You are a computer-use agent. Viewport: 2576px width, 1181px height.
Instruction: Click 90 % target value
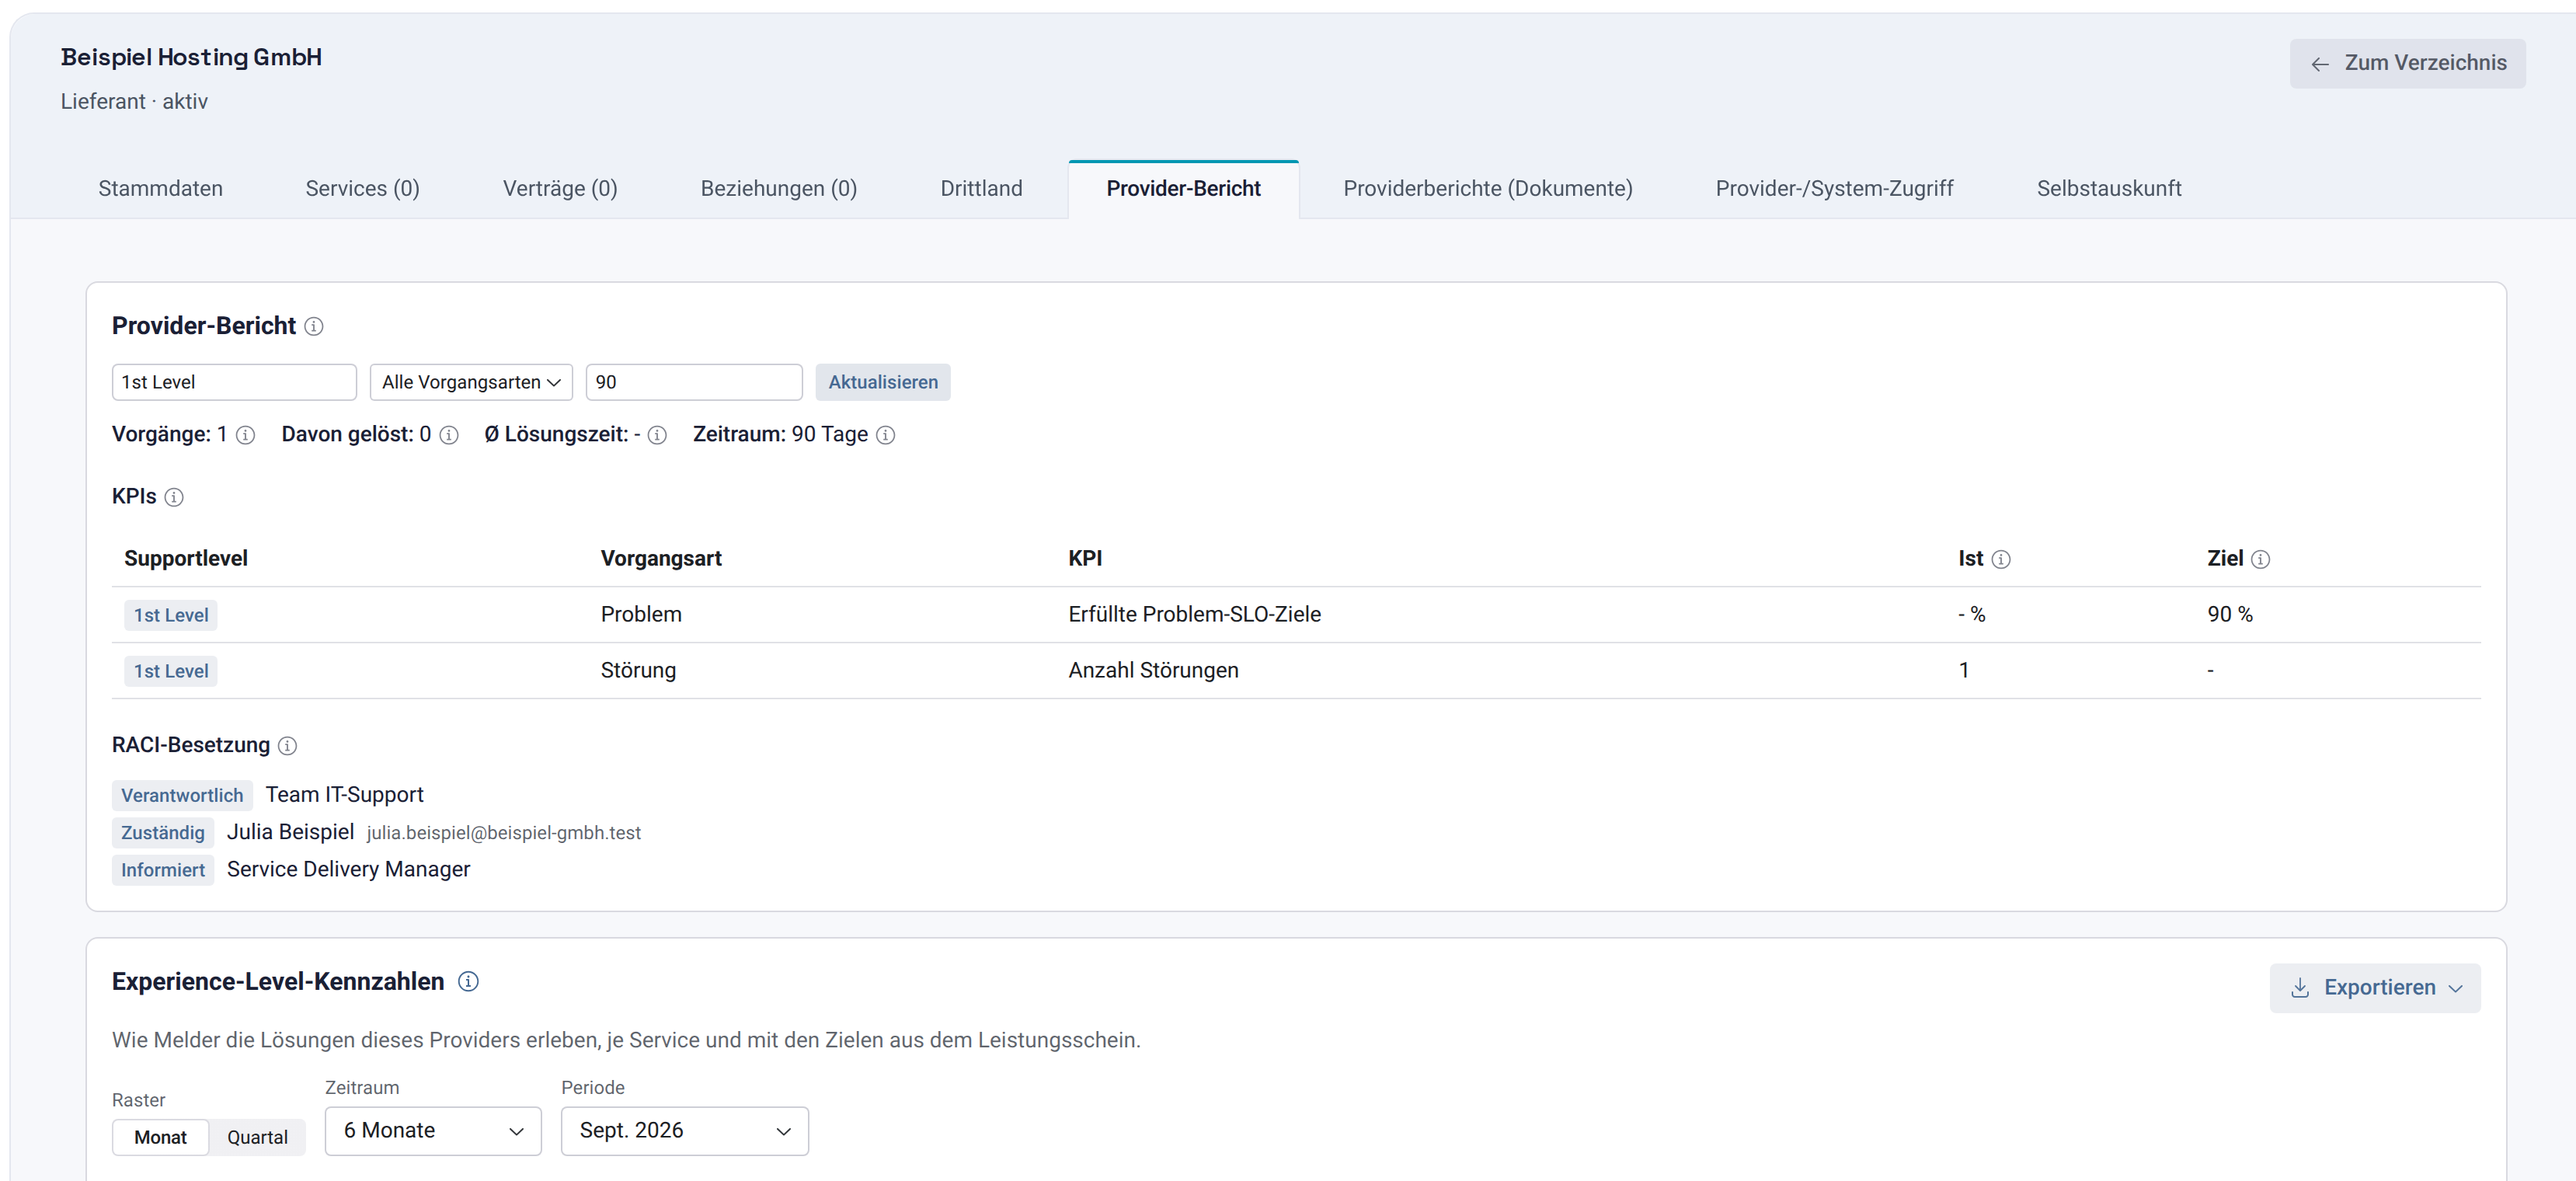pos(2230,614)
